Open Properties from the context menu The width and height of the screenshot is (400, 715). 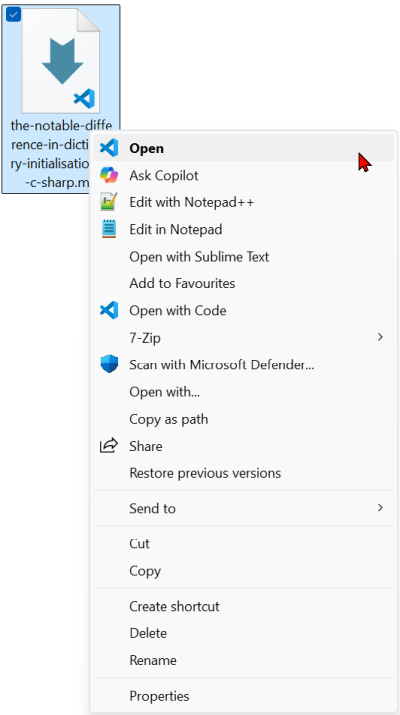click(x=244, y=696)
